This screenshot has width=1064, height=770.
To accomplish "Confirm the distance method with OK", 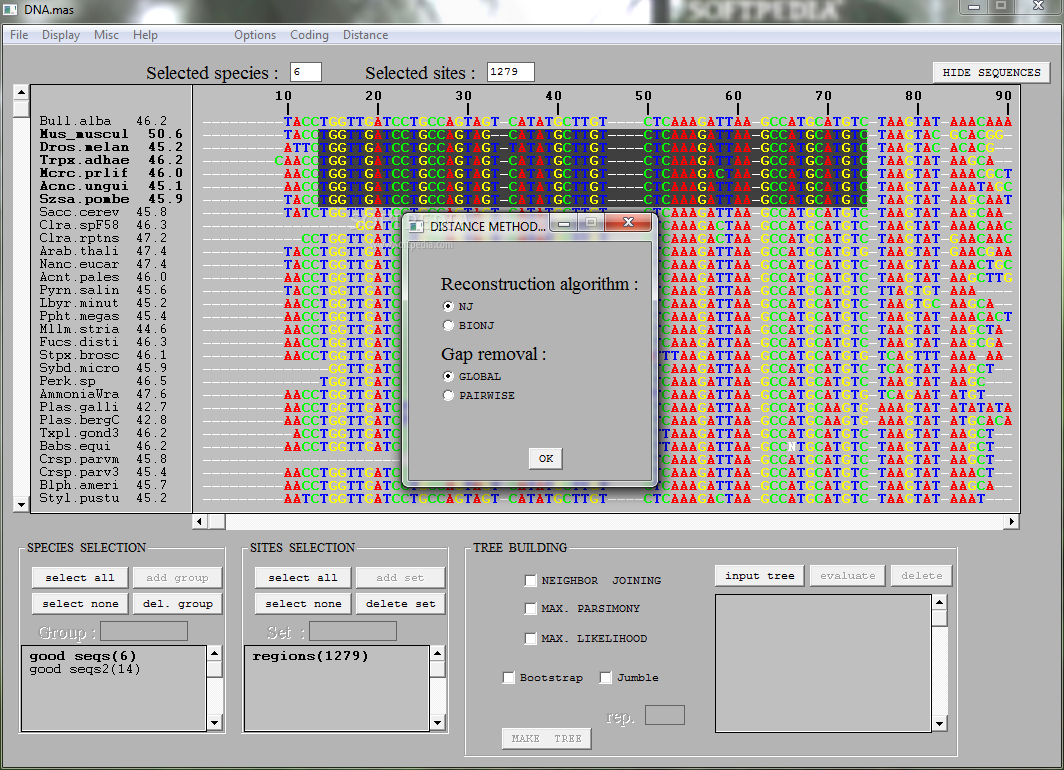I will coord(546,459).
